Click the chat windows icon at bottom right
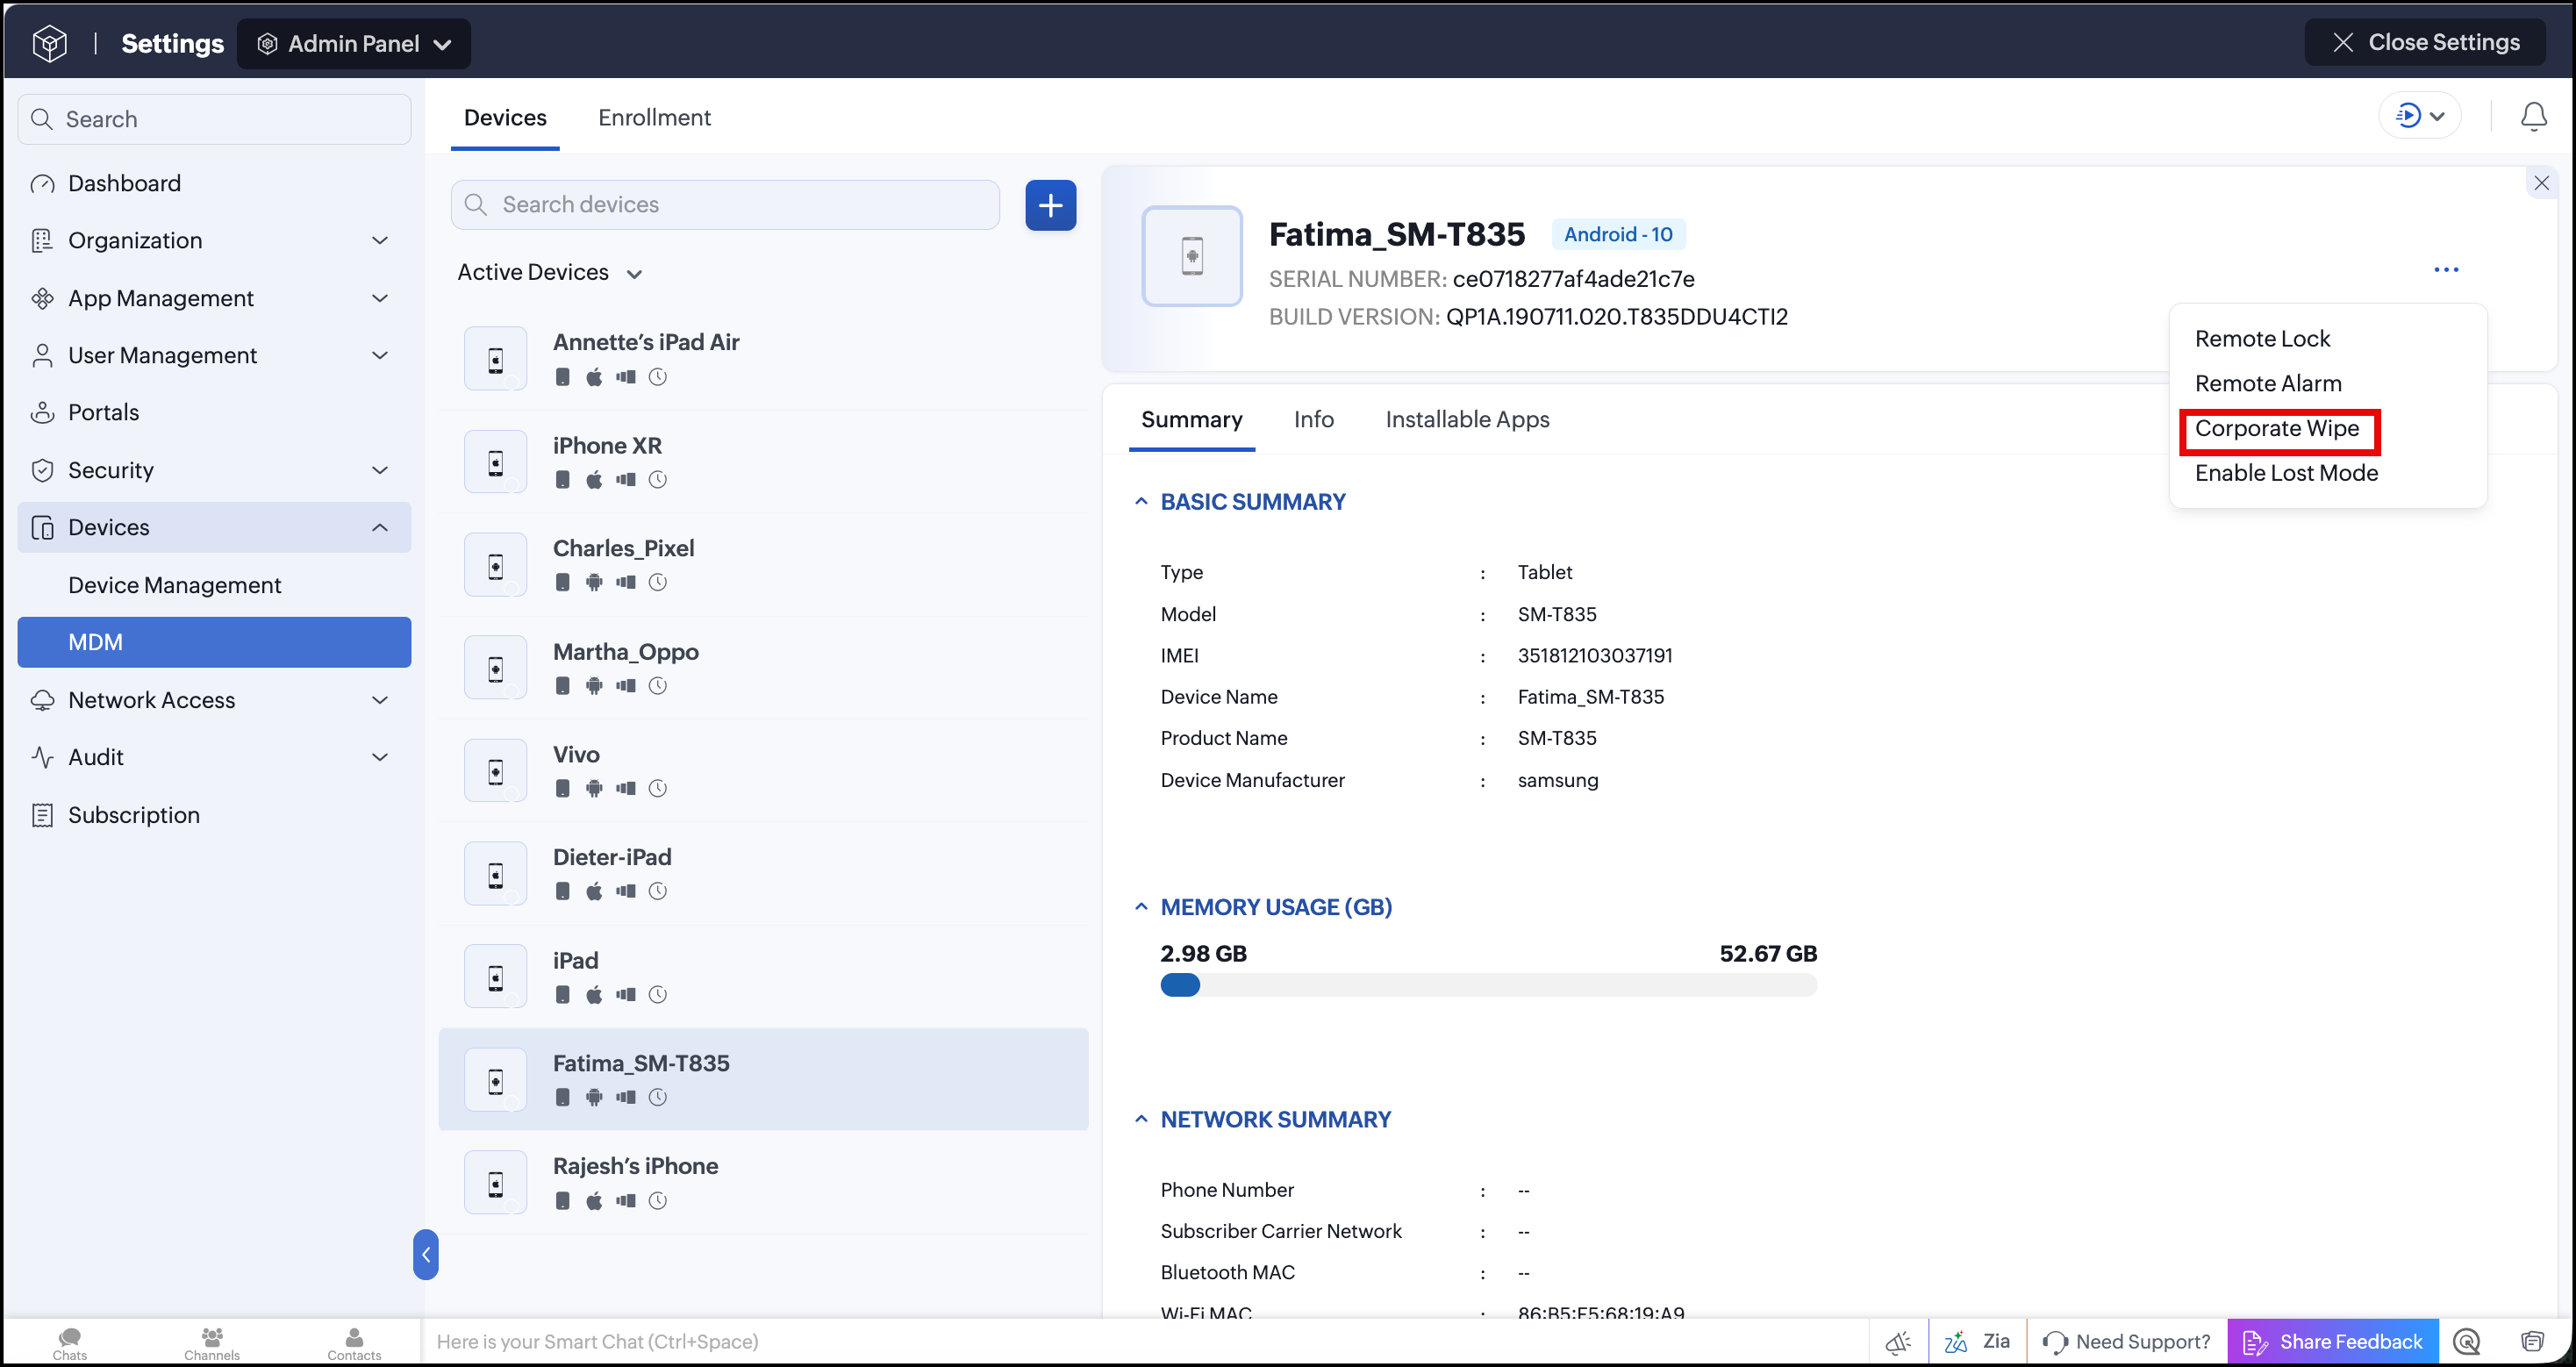The image size is (2576, 1367). coord(2531,1342)
